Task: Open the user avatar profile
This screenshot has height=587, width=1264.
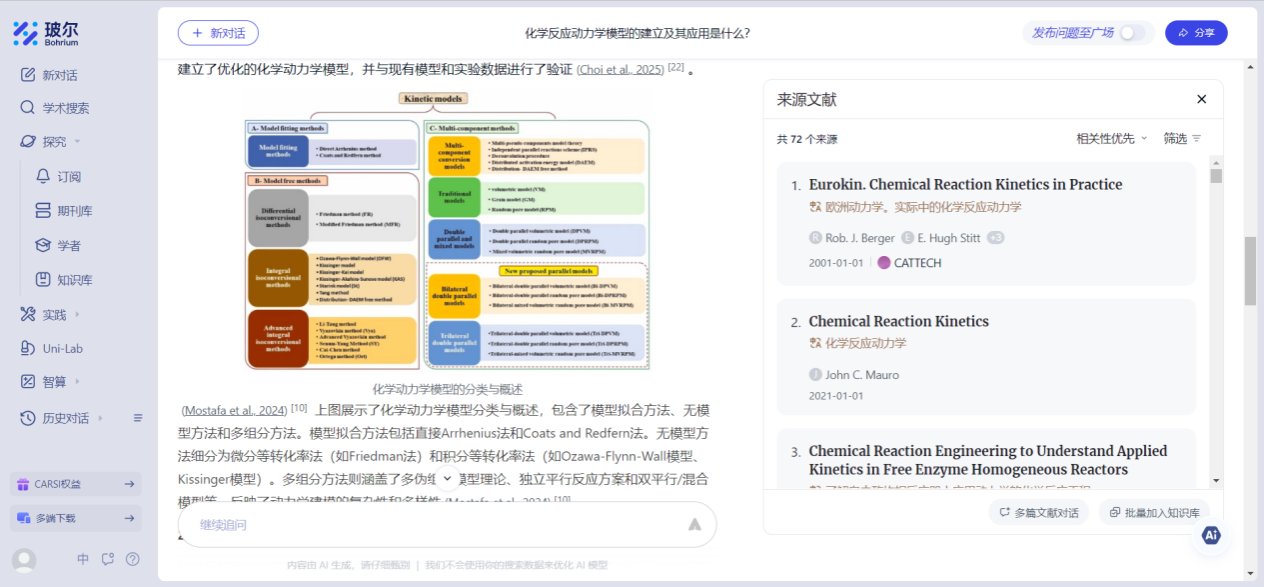Action: [24, 560]
